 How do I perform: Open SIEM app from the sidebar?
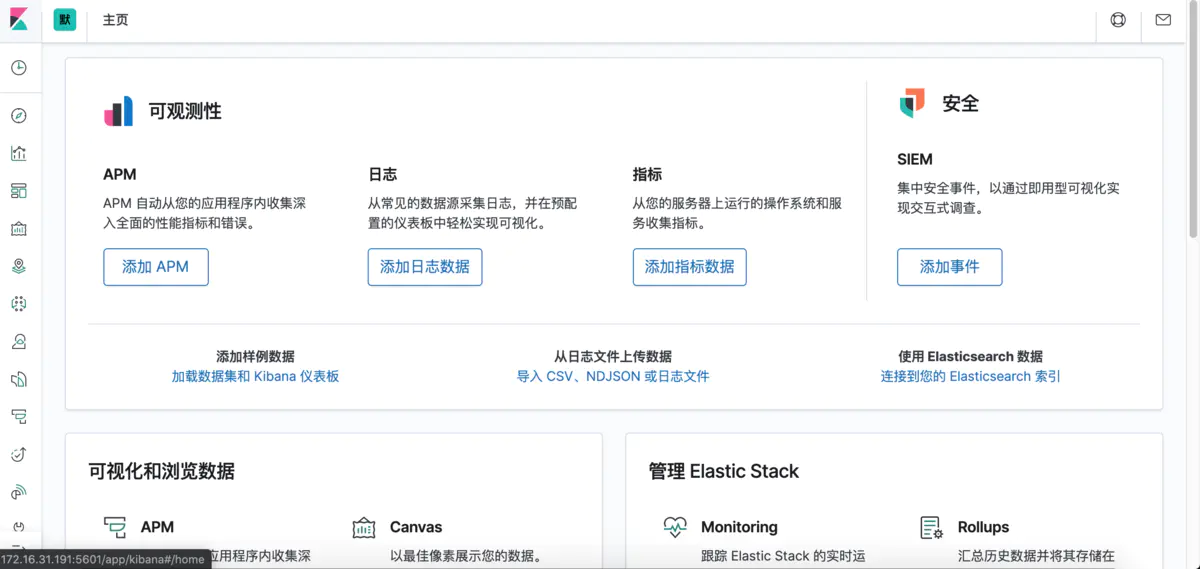tap(19, 492)
